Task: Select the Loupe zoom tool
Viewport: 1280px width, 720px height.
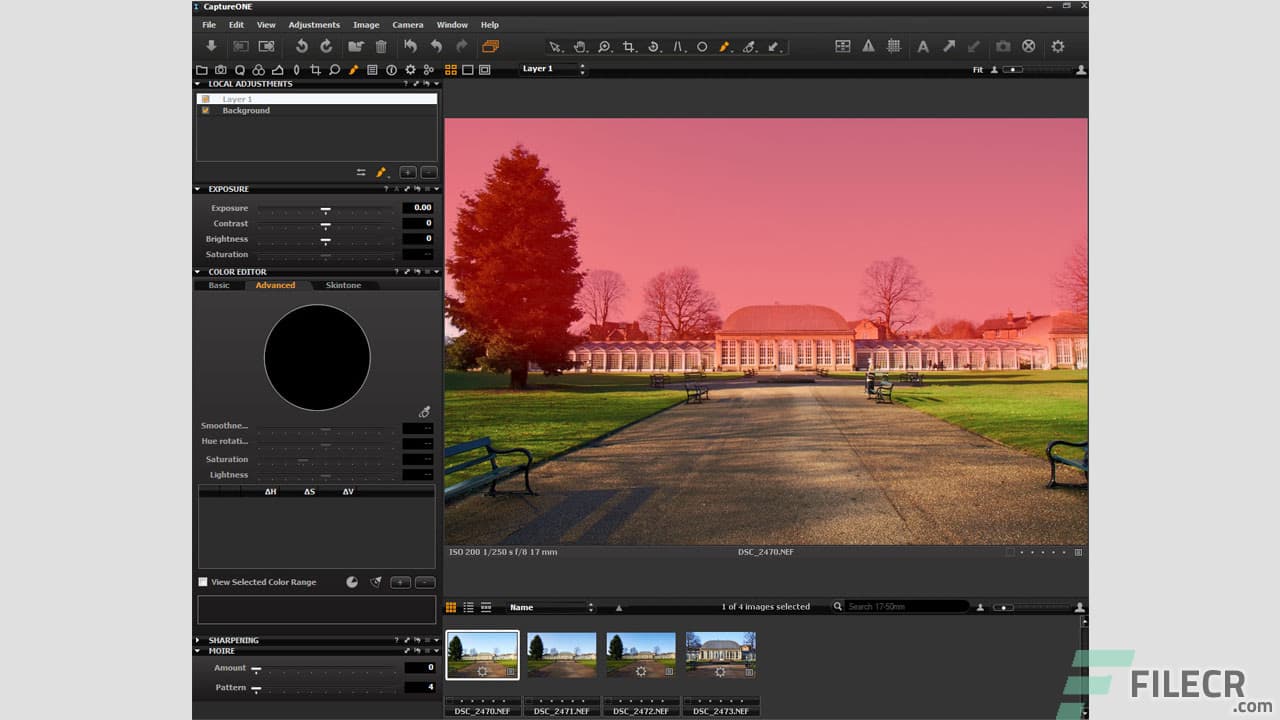Action: [x=604, y=47]
